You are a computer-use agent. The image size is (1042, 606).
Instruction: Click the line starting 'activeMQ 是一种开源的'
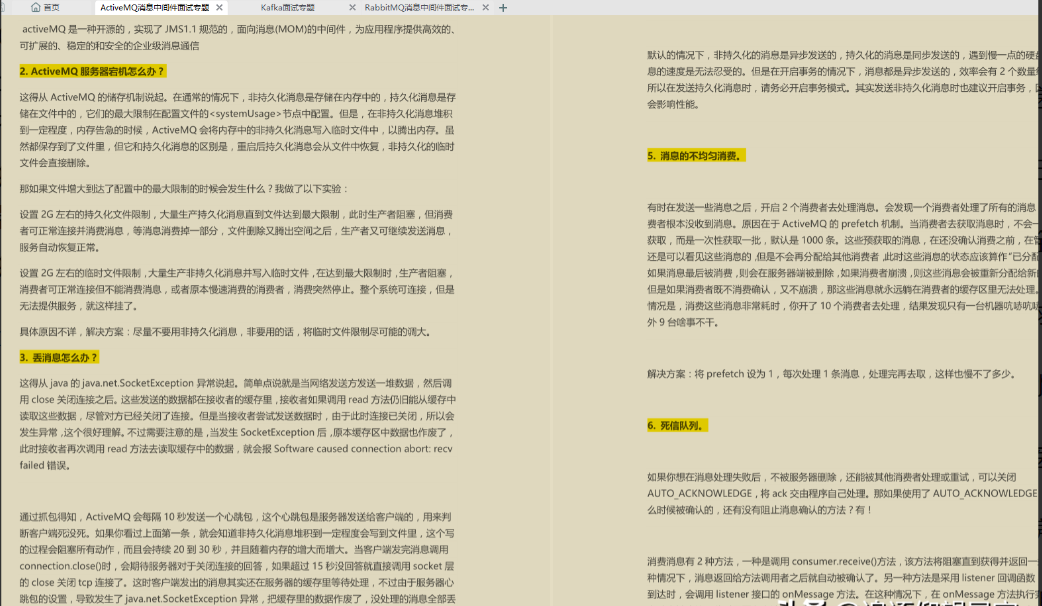click(x=239, y=29)
